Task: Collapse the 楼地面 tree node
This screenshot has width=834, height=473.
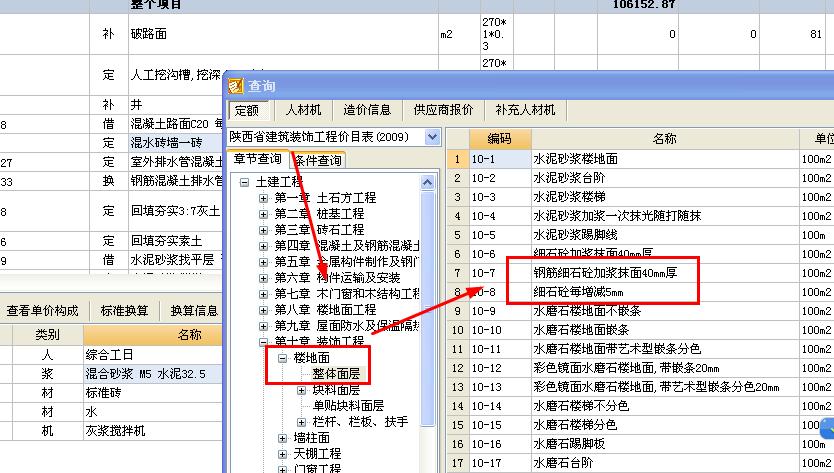Action: [x=282, y=358]
